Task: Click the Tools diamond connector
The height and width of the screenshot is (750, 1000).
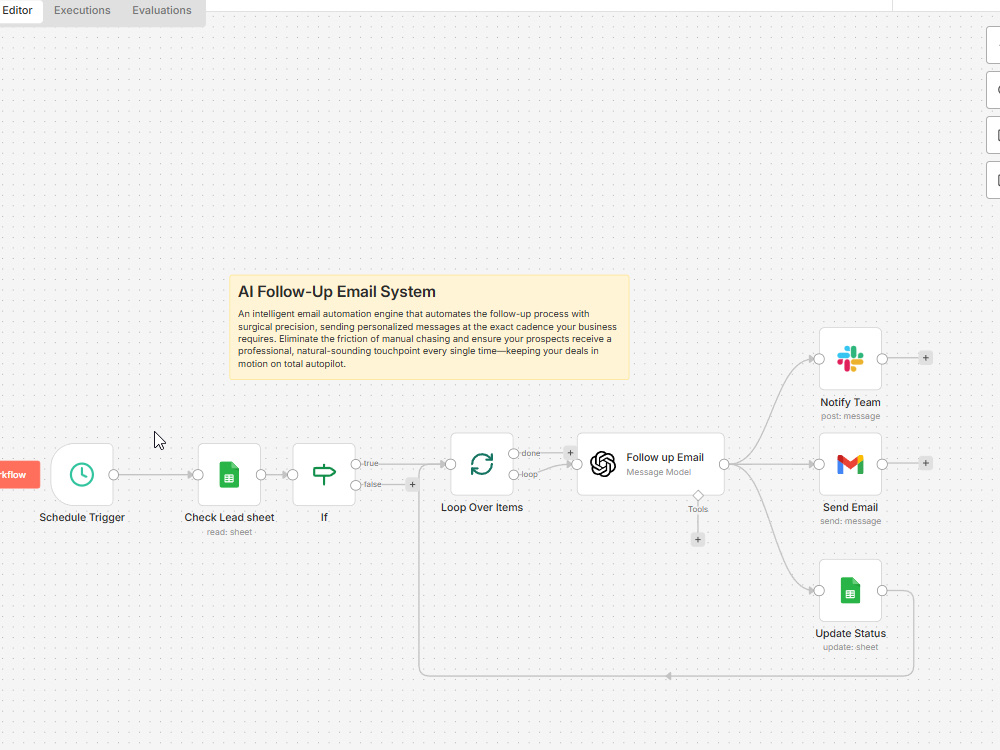Action: point(698,496)
